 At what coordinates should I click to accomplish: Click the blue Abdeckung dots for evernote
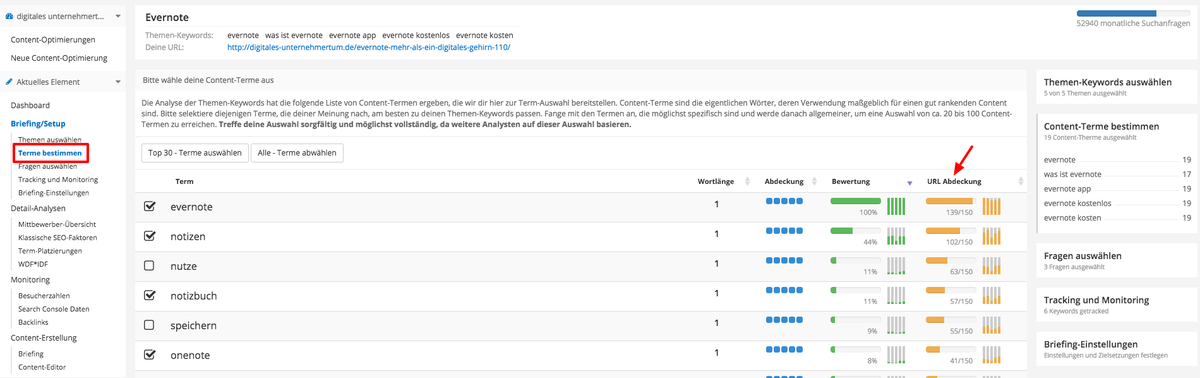784,201
